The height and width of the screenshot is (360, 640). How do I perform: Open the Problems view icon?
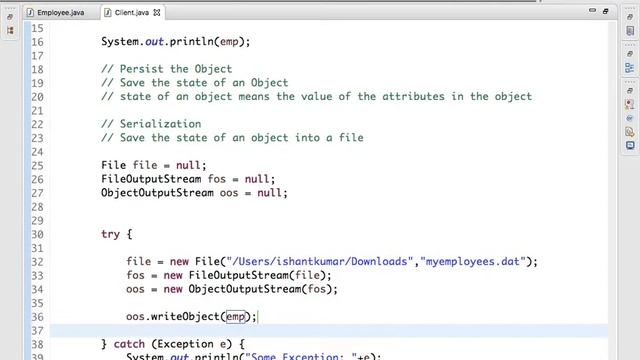point(630,104)
